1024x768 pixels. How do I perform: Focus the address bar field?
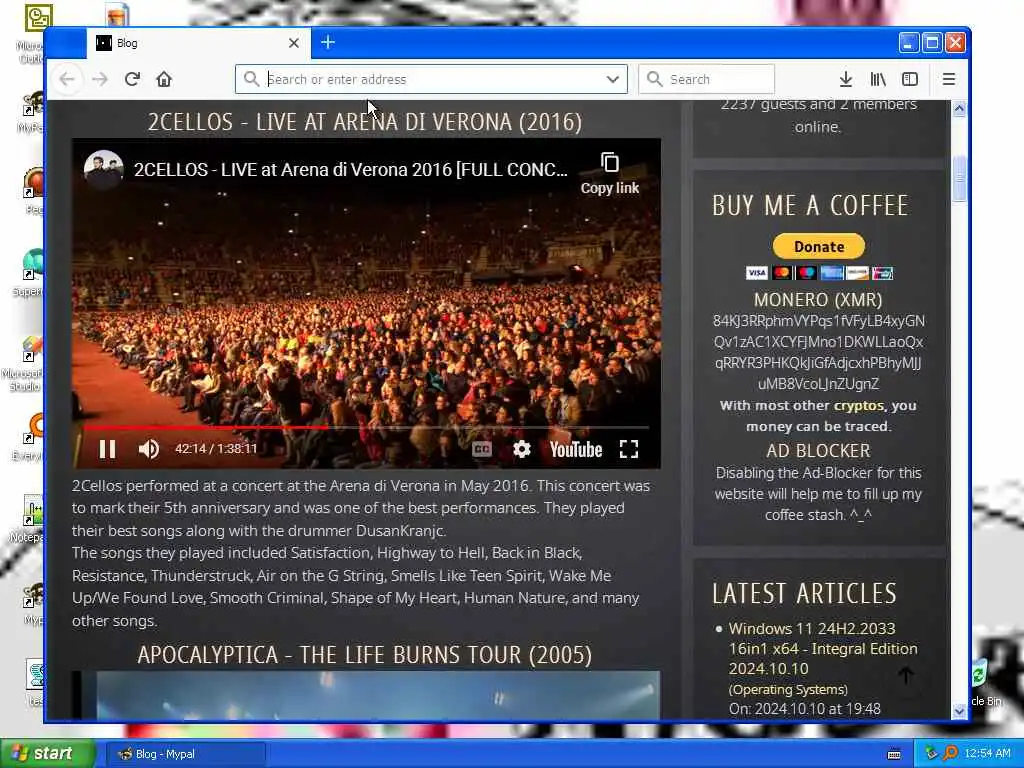click(x=431, y=79)
